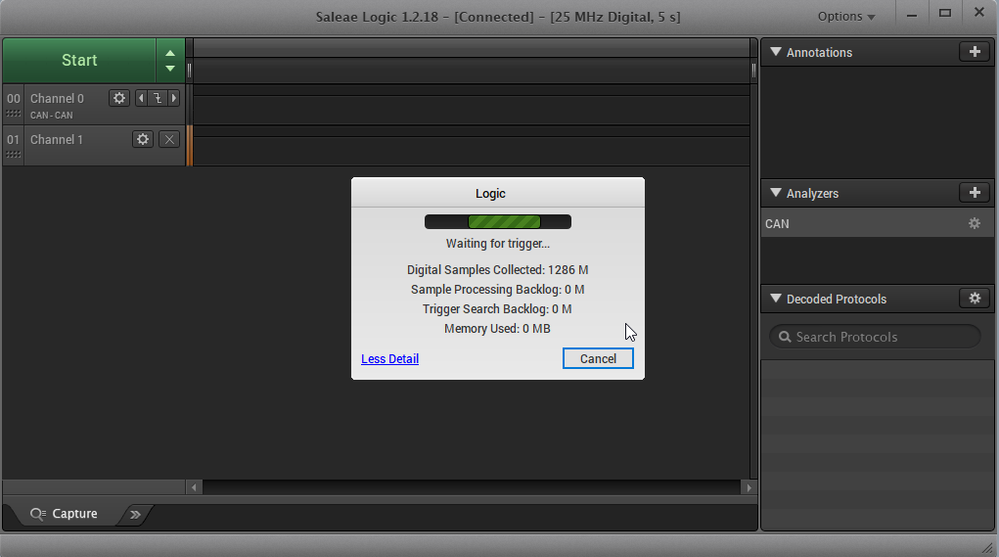Open CAN analyzer settings gear
999x557 pixels.
pos(974,223)
